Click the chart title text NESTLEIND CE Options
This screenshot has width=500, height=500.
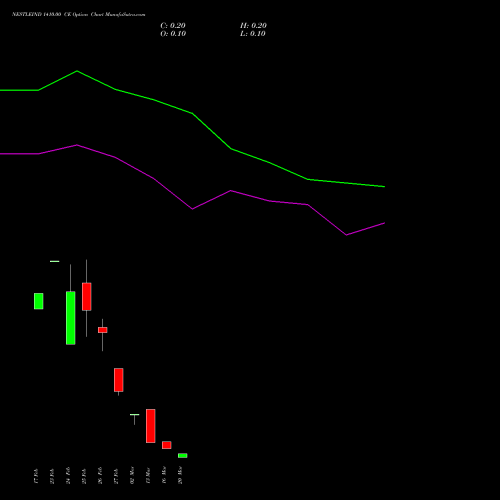point(78,15)
